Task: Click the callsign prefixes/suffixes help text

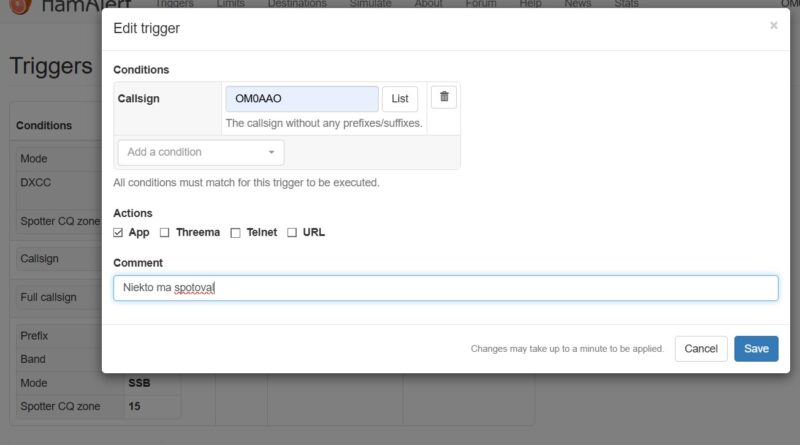Action: pos(324,123)
